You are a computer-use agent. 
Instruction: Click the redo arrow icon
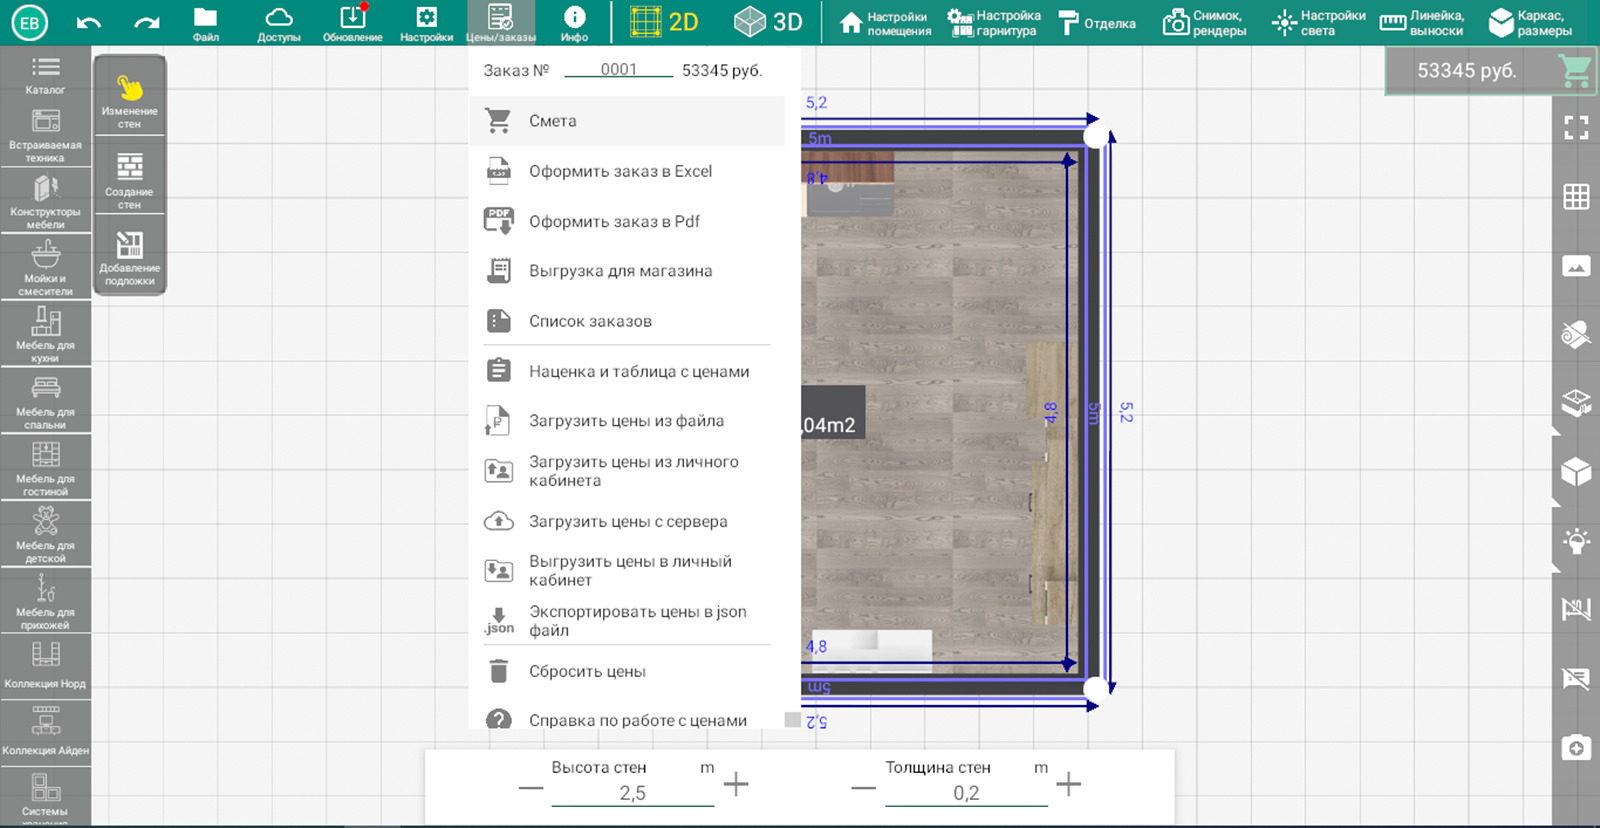[147, 22]
